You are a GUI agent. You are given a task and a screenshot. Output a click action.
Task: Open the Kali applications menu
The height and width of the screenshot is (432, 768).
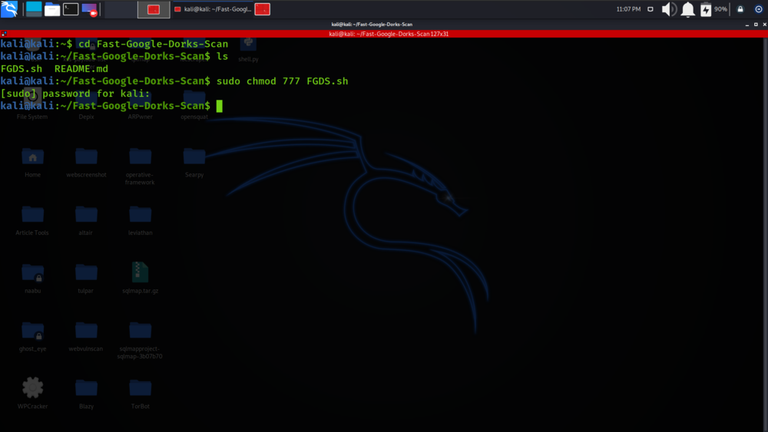(9, 9)
